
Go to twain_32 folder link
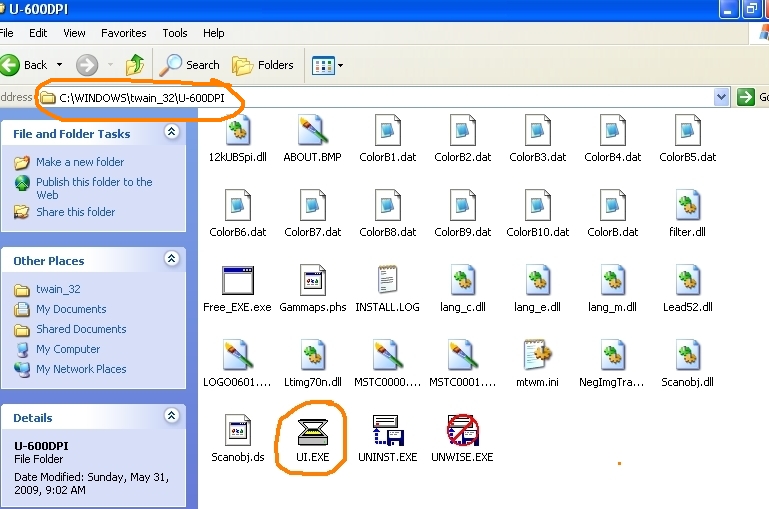click(58, 289)
